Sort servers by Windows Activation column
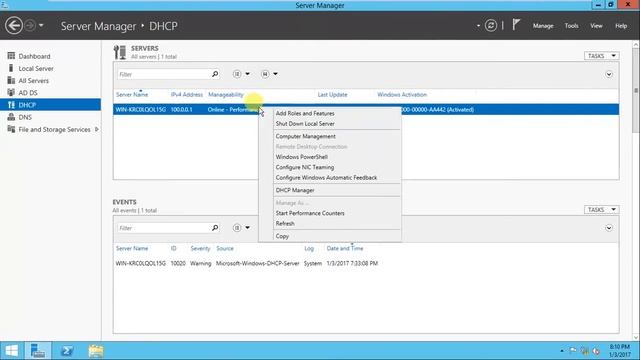The width and height of the screenshot is (640, 360). point(402,94)
